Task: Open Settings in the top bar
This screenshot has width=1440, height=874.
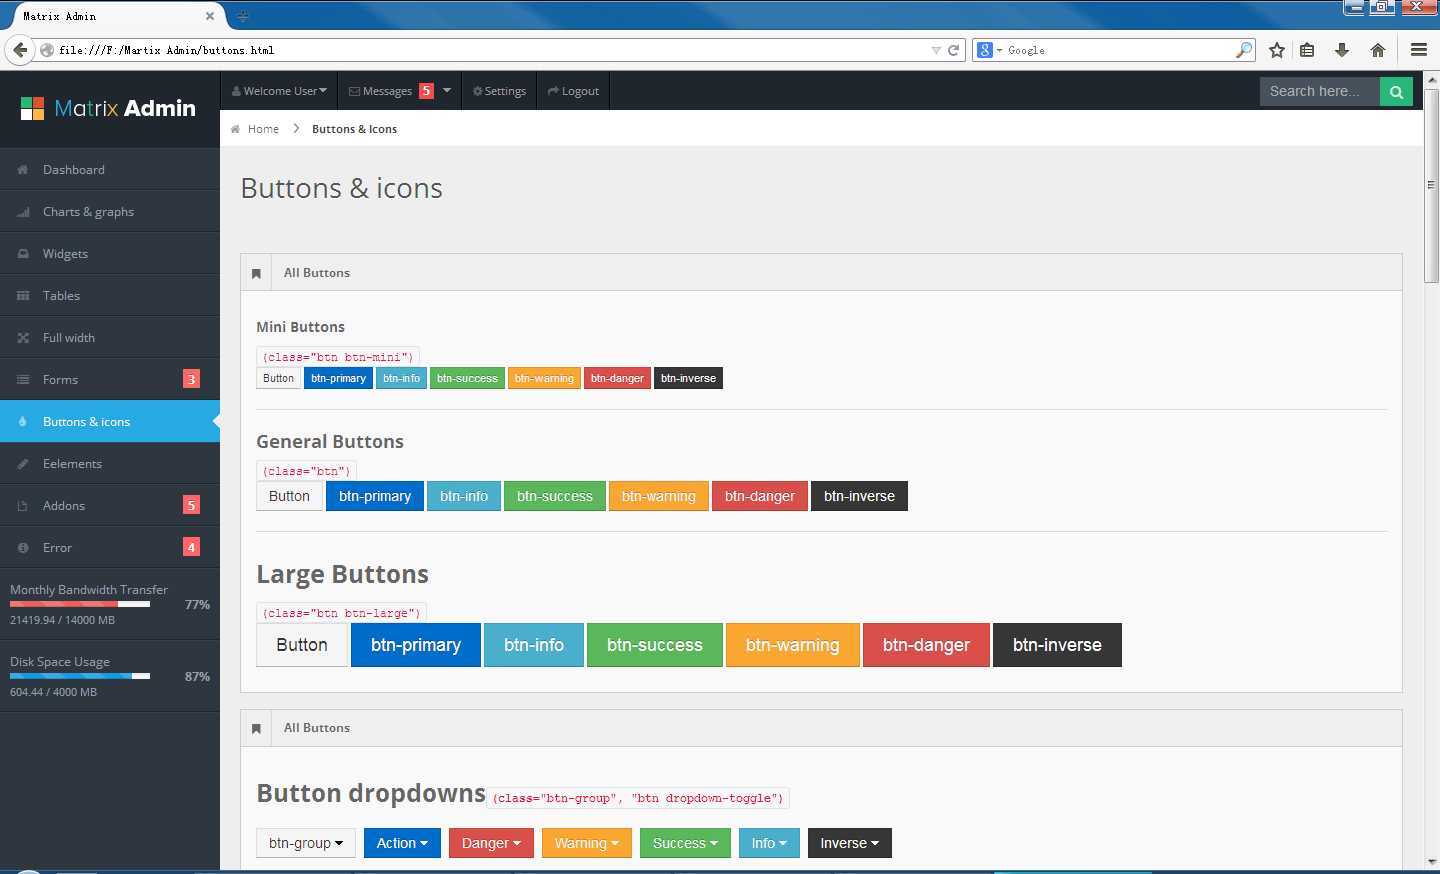Action: click(499, 91)
